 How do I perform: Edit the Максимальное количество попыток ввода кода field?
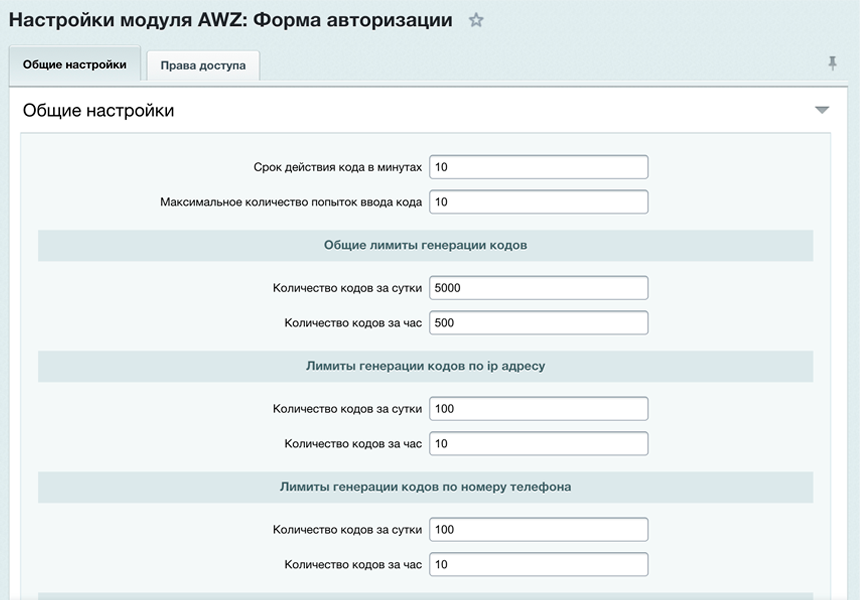coord(538,202)
